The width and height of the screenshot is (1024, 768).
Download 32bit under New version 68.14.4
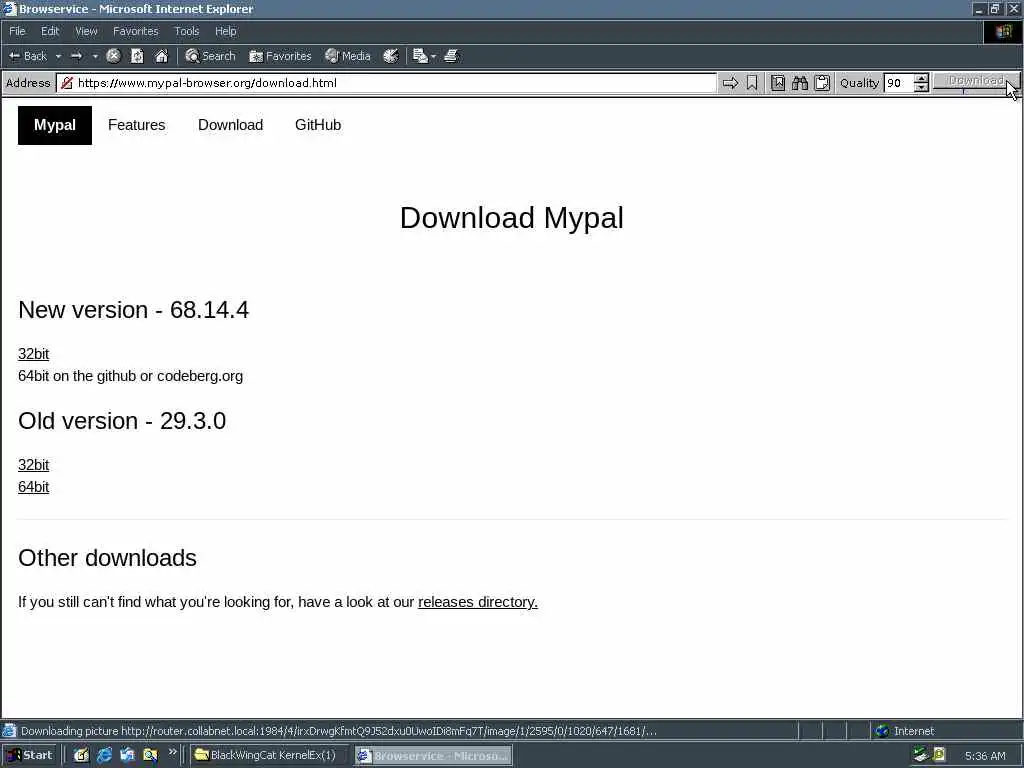tap(33, 354)
